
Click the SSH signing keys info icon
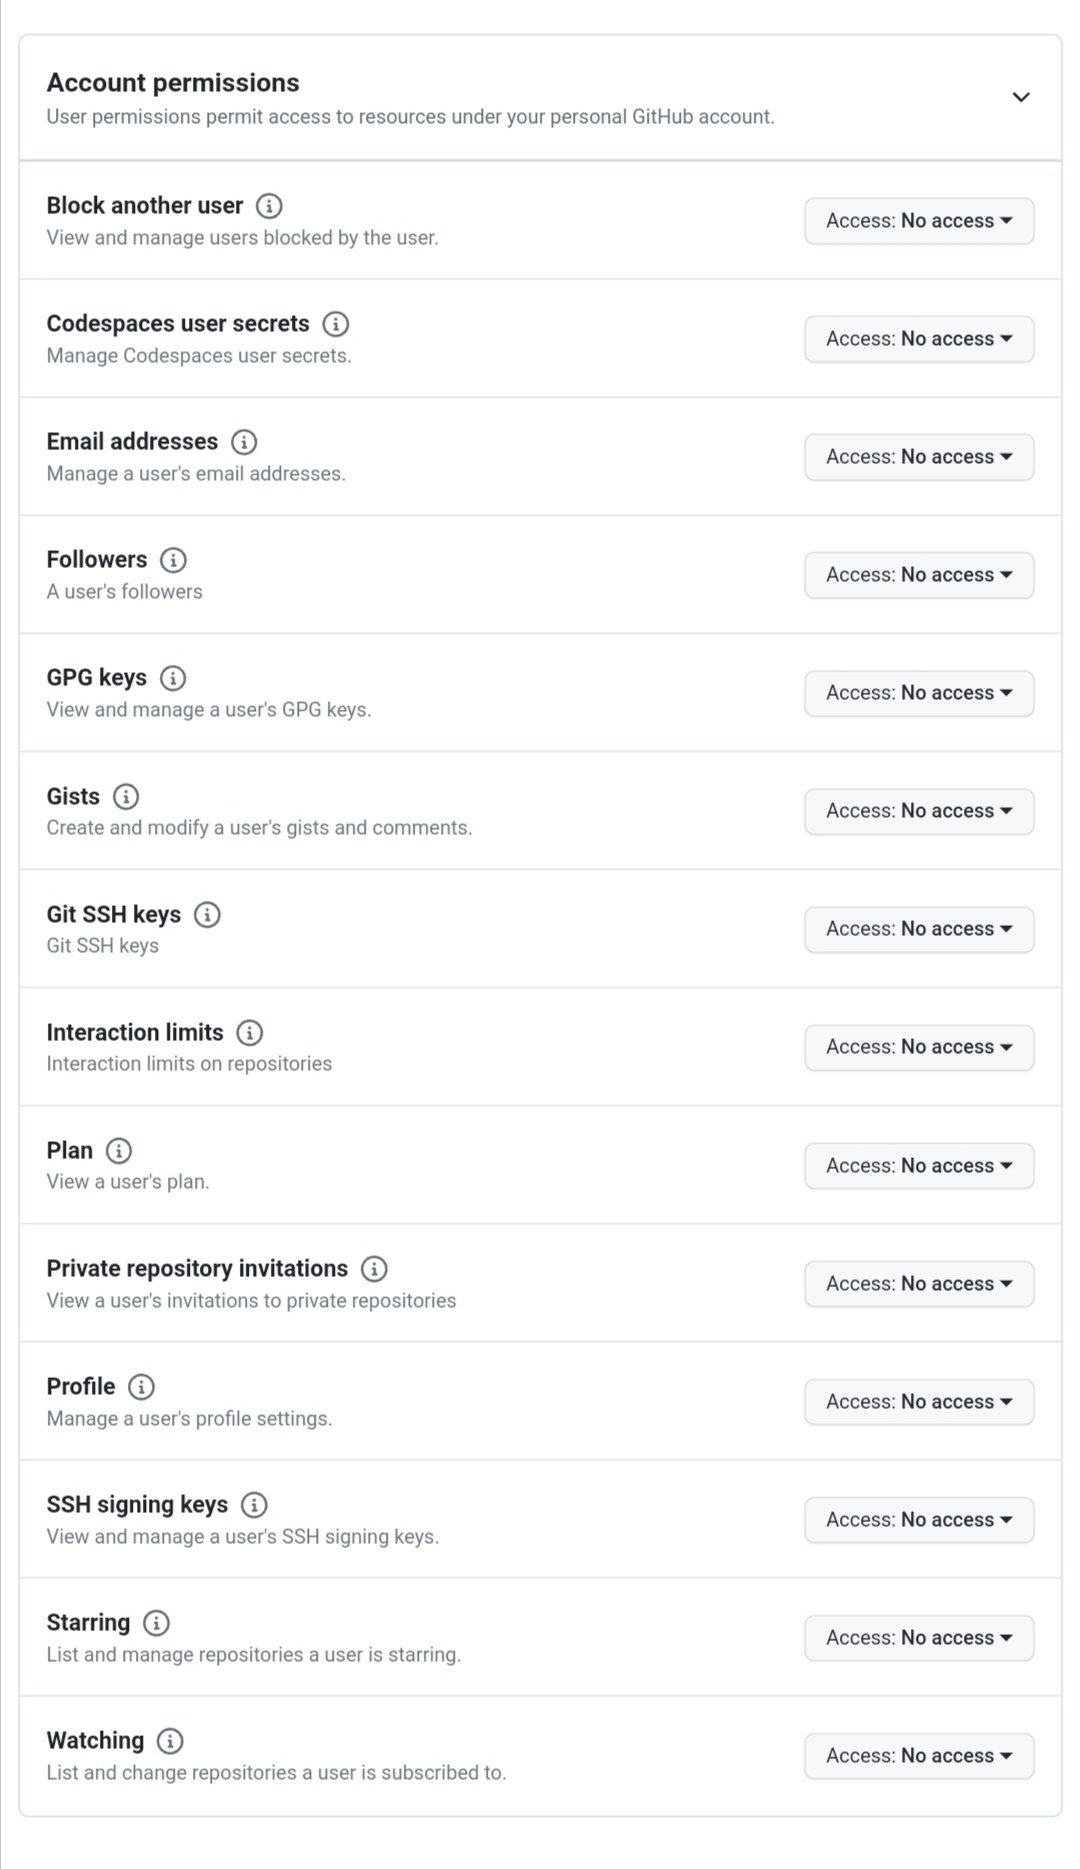[x=254, y=1505]
